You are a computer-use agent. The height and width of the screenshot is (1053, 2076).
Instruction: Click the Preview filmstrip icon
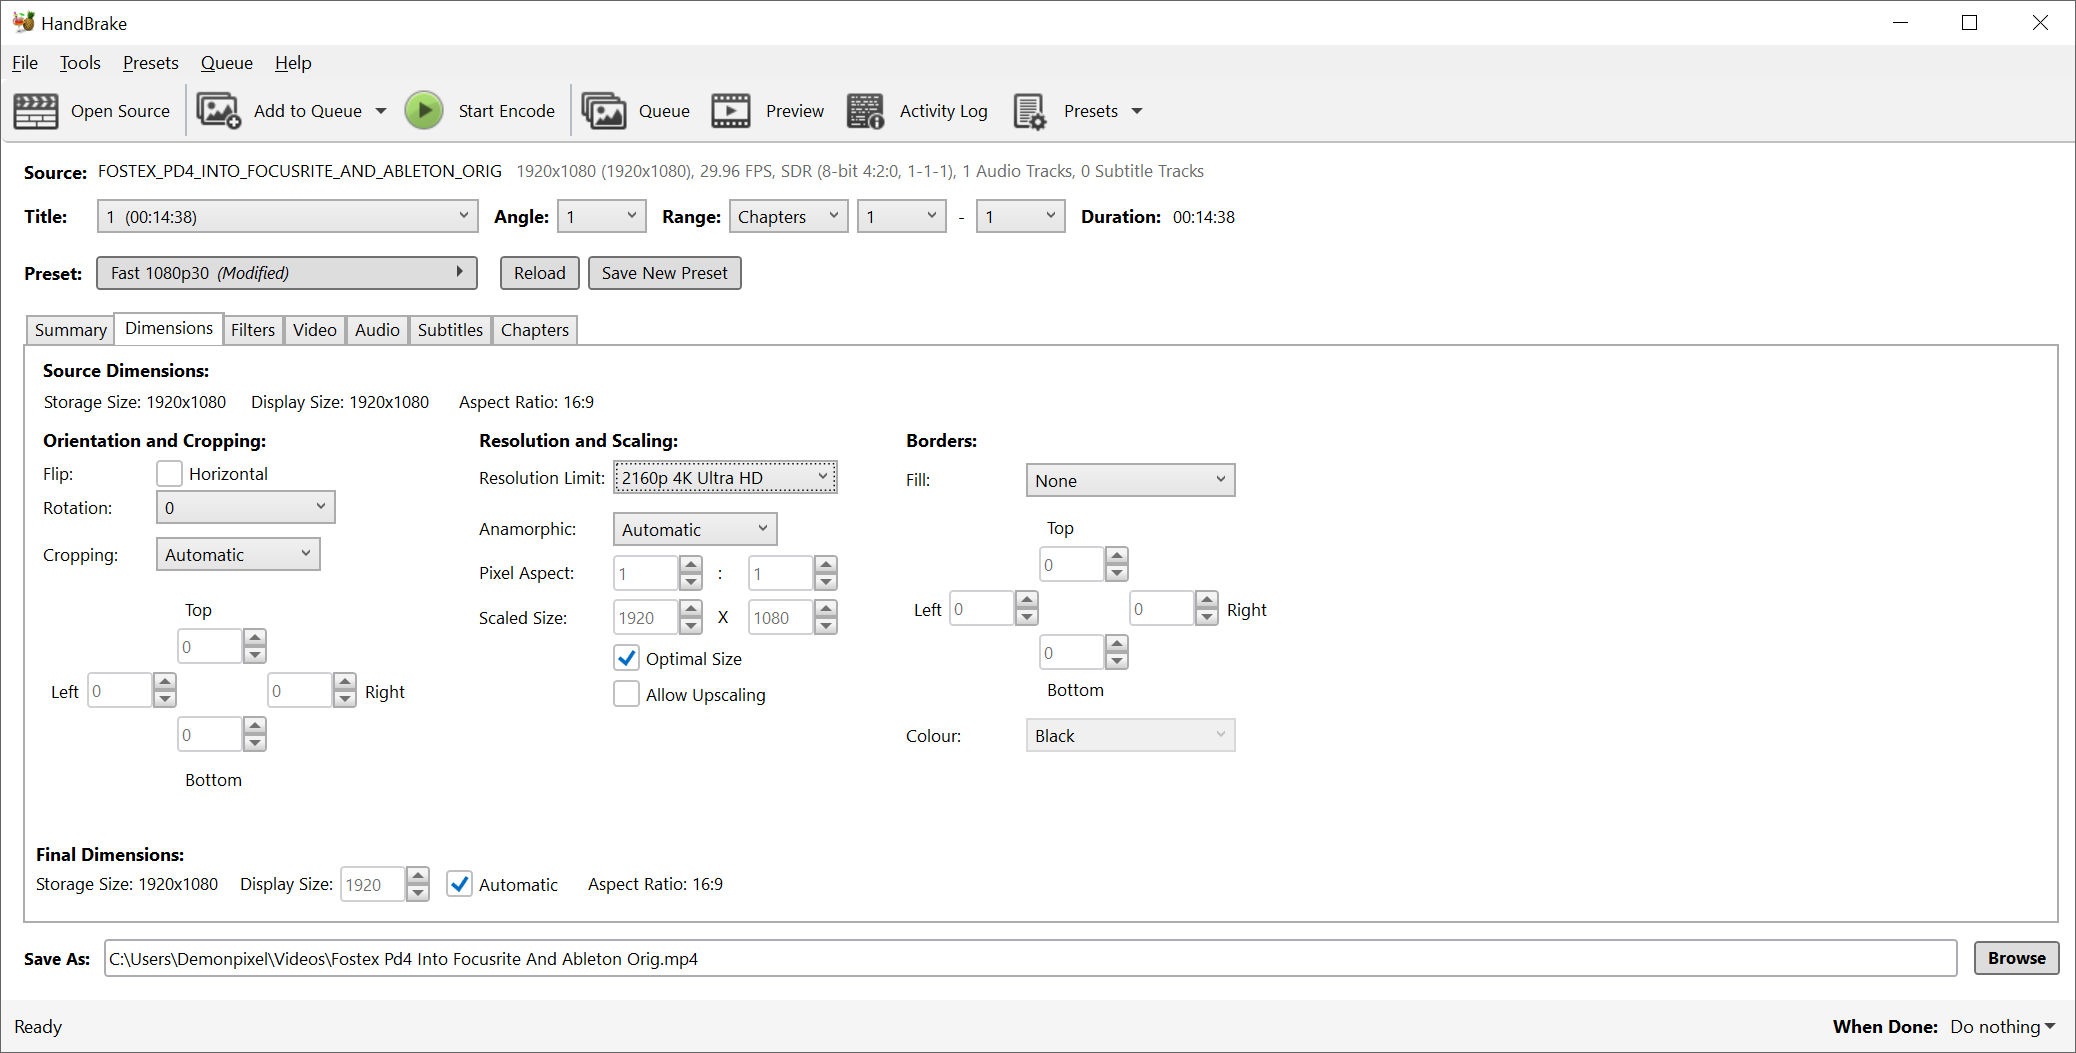(x=731, y=111)
